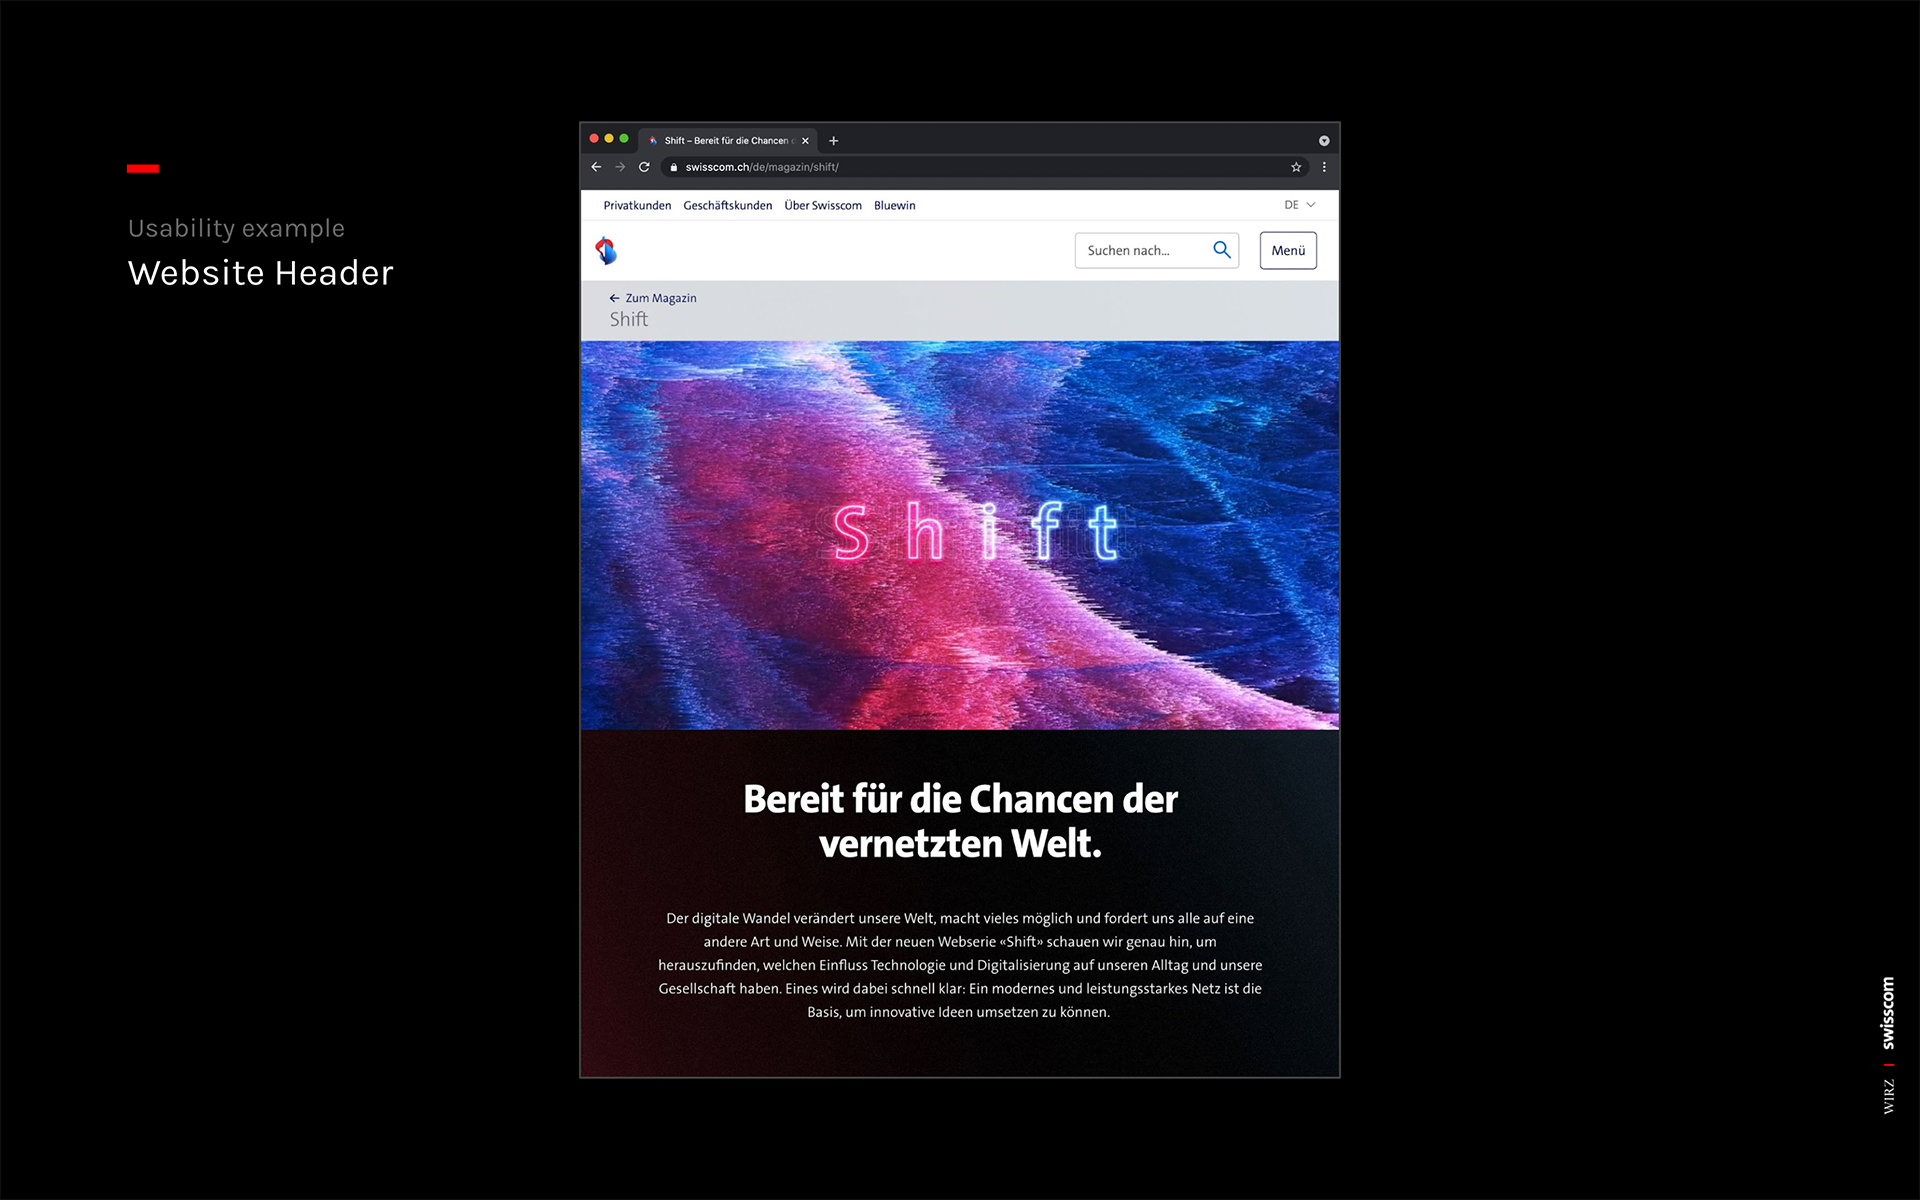Click the macOS yellow minimize button
The height and width of the screenshot is (1200, 1920).
609,139
